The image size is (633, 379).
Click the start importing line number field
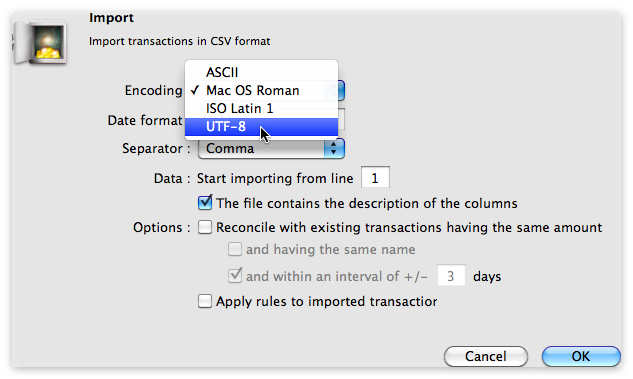375,178
